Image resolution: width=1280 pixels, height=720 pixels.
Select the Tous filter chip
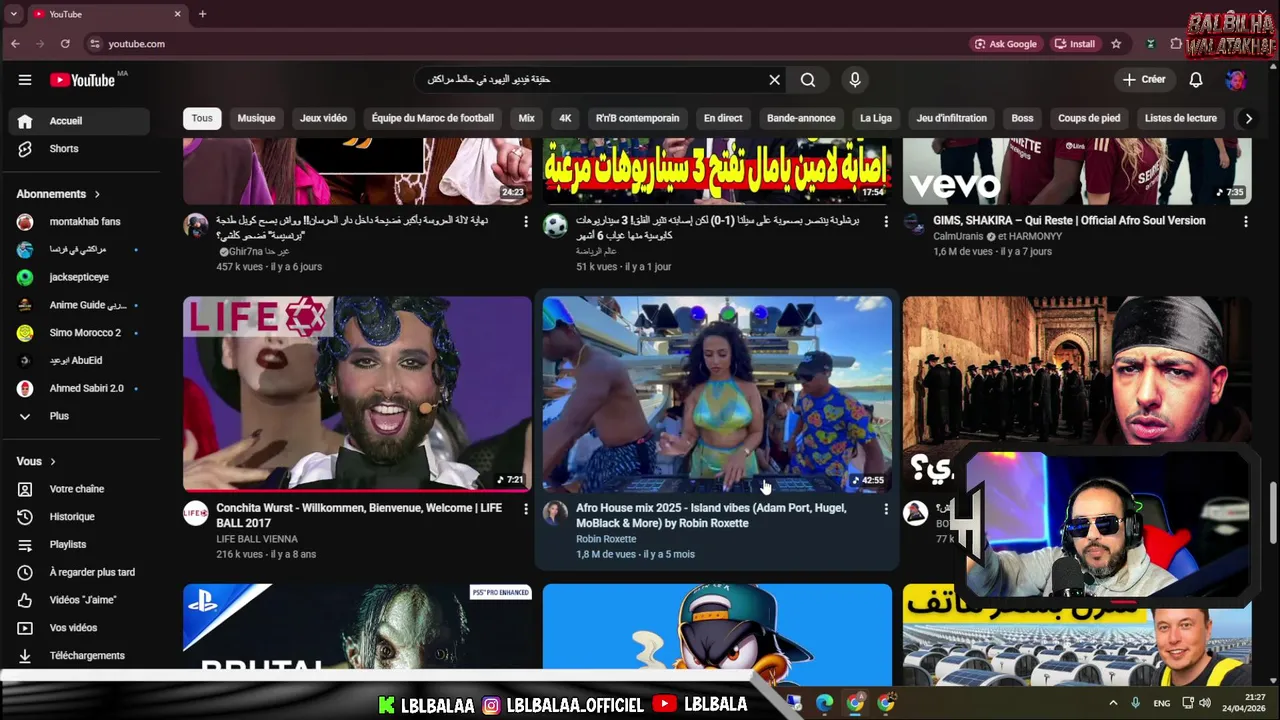click(202, 118)
